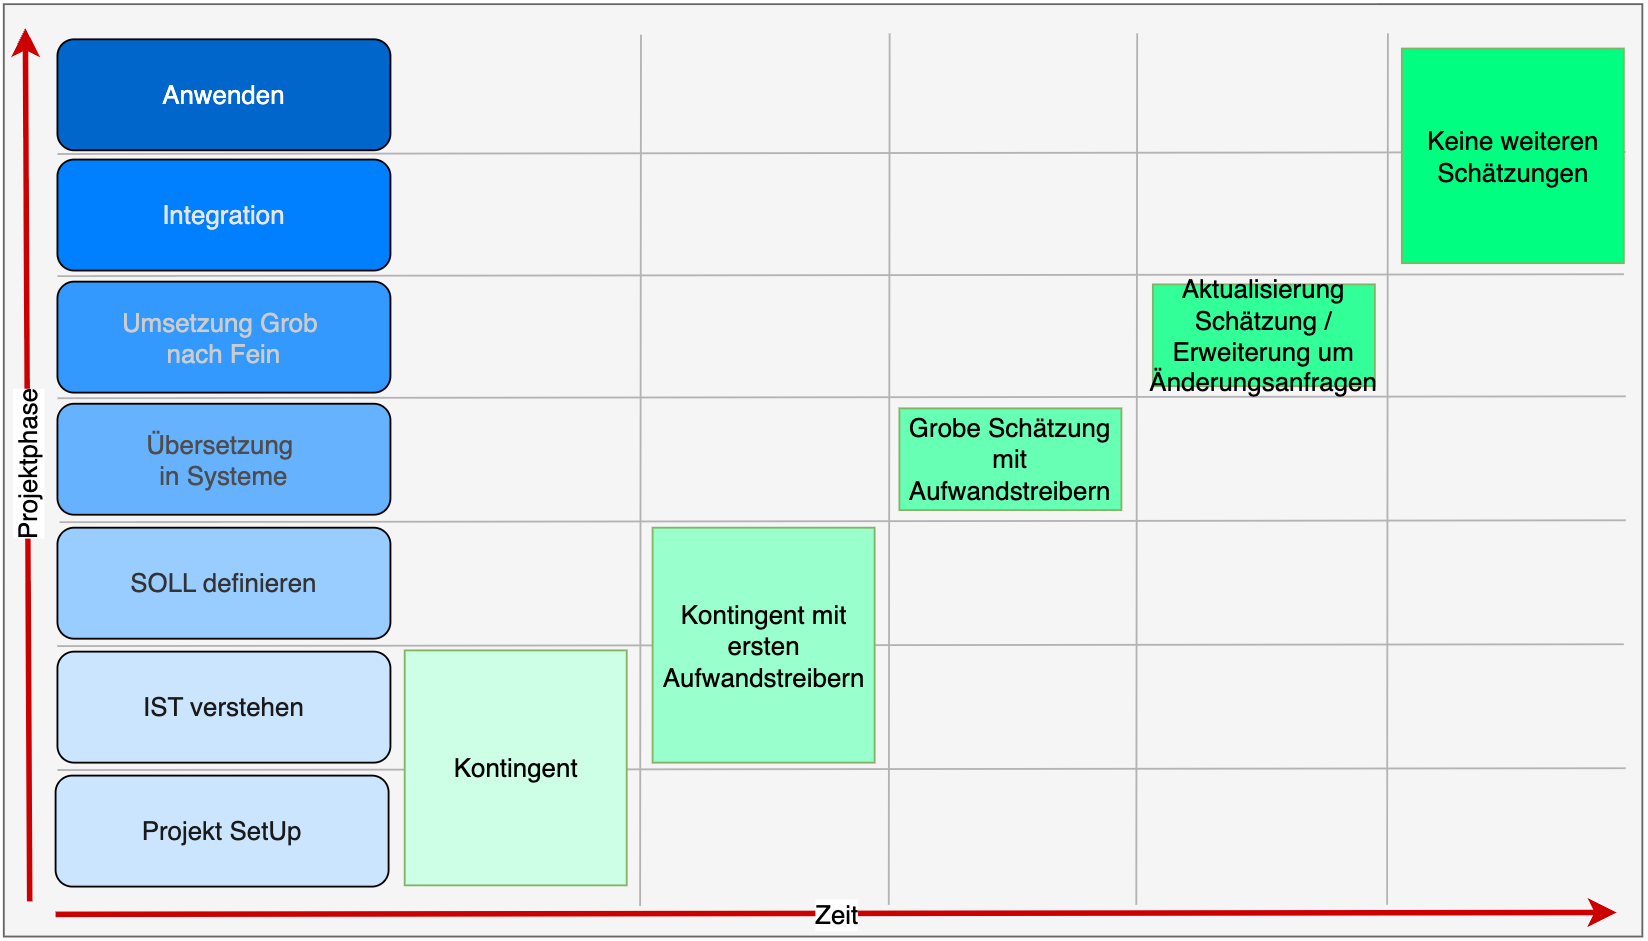The width and height of the screenshot is (1648, 941).
Task: Click vertical grid line right of Kontingent box
Action: 641,300
